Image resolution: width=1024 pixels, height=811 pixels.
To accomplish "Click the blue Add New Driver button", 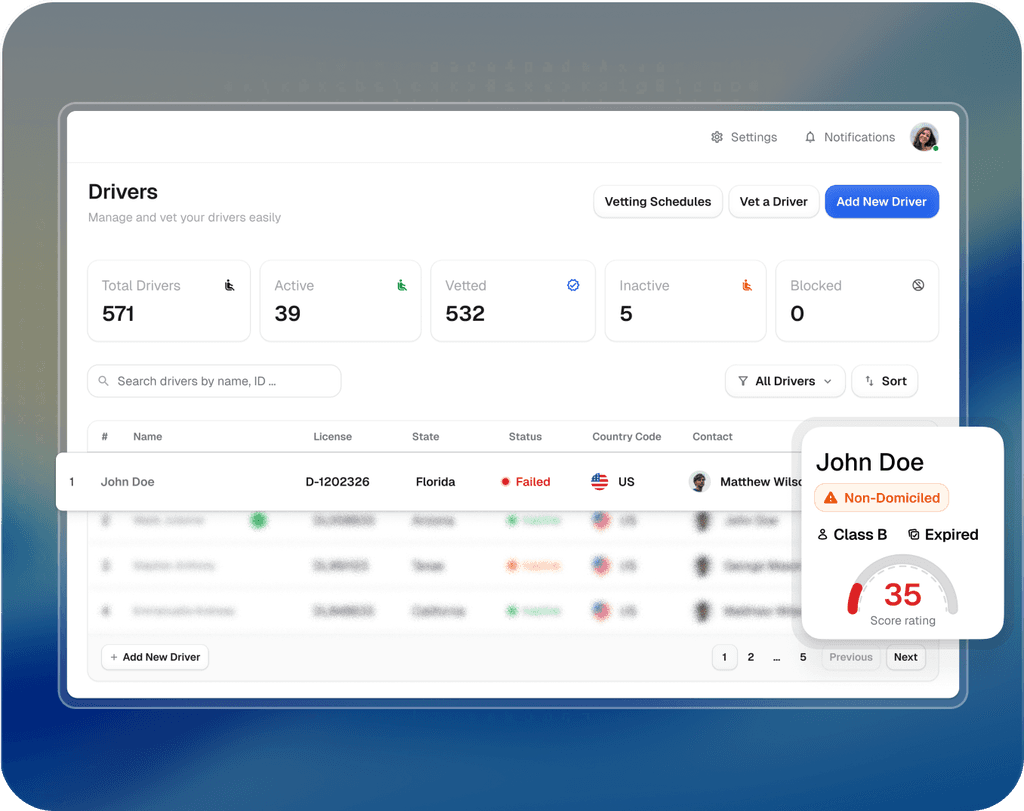I will pos(881,201).
